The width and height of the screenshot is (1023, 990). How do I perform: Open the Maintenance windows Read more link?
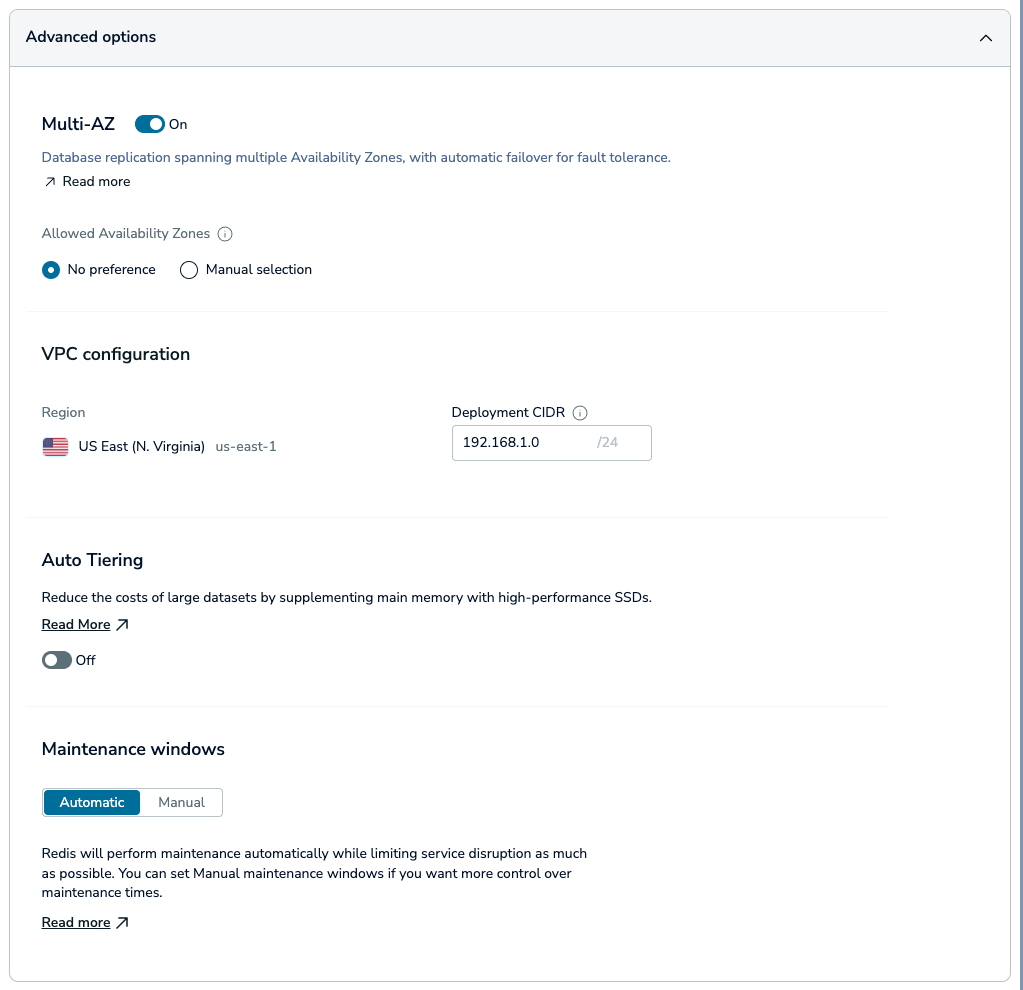pyautogui.click(x=76, y=923)
